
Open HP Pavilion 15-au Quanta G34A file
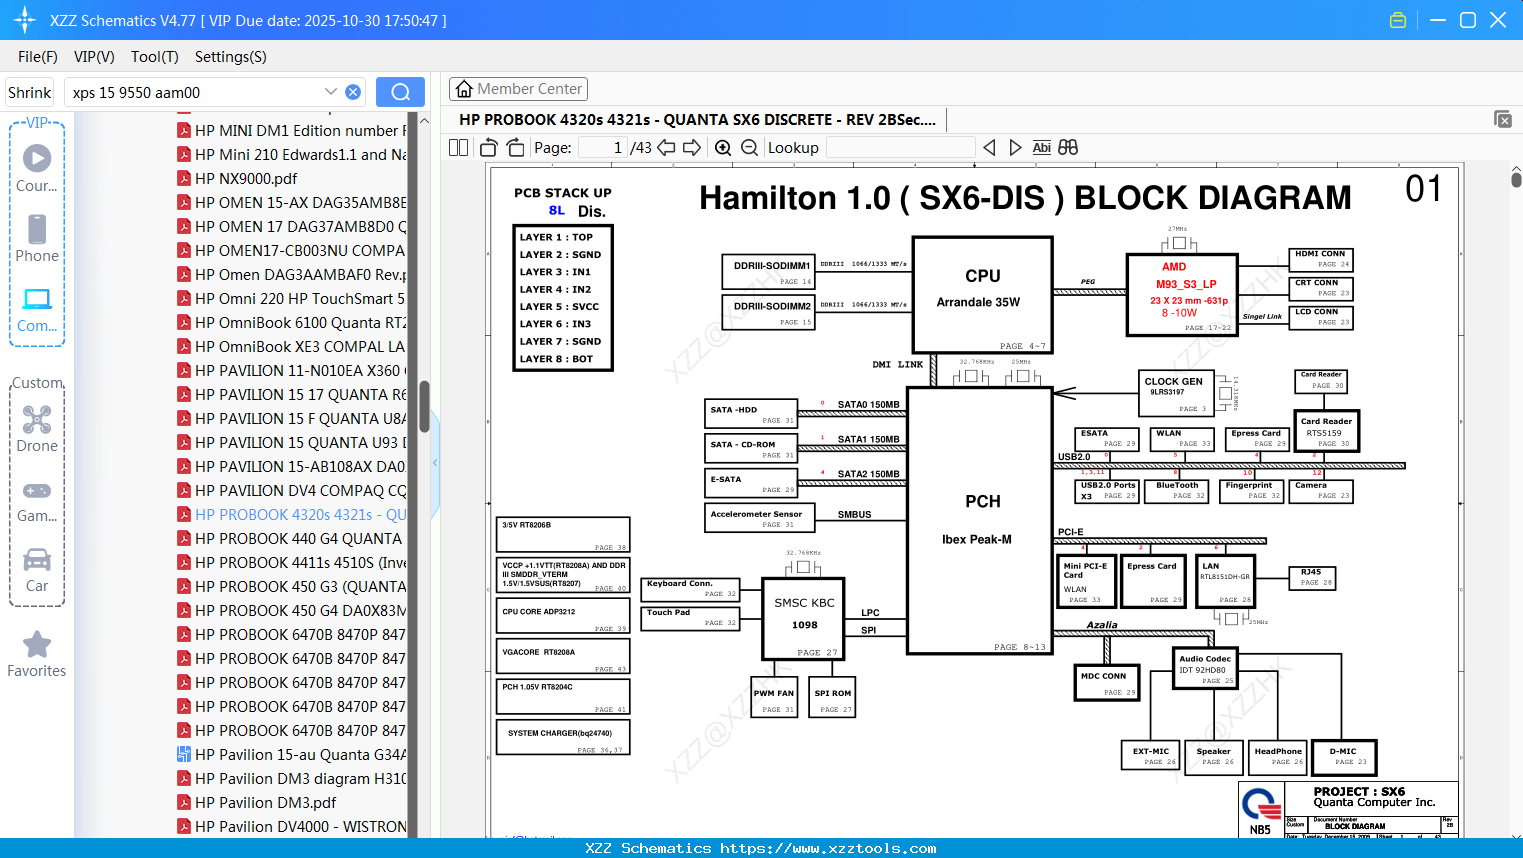pyautogui.click(x=291, y=754)
